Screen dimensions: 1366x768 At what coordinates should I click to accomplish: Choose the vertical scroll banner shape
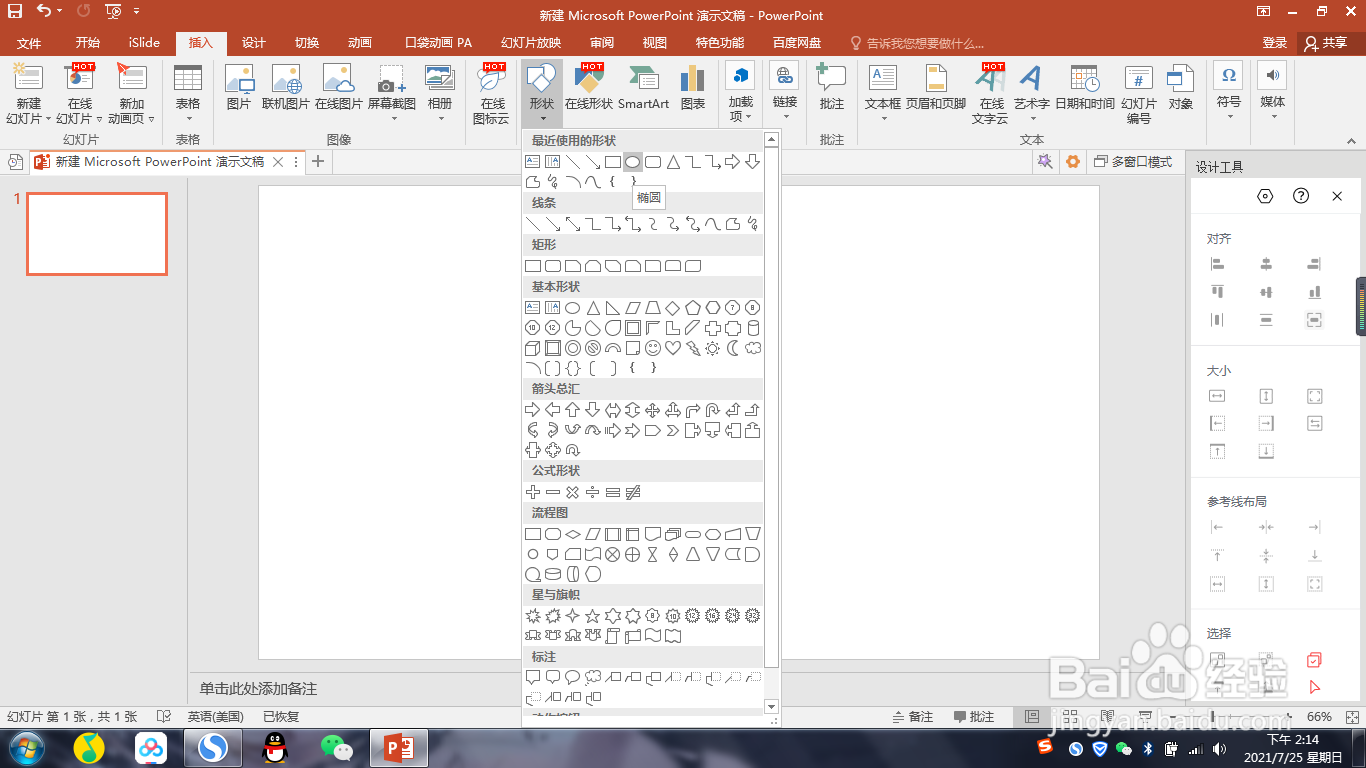click(x=613, y=636)
